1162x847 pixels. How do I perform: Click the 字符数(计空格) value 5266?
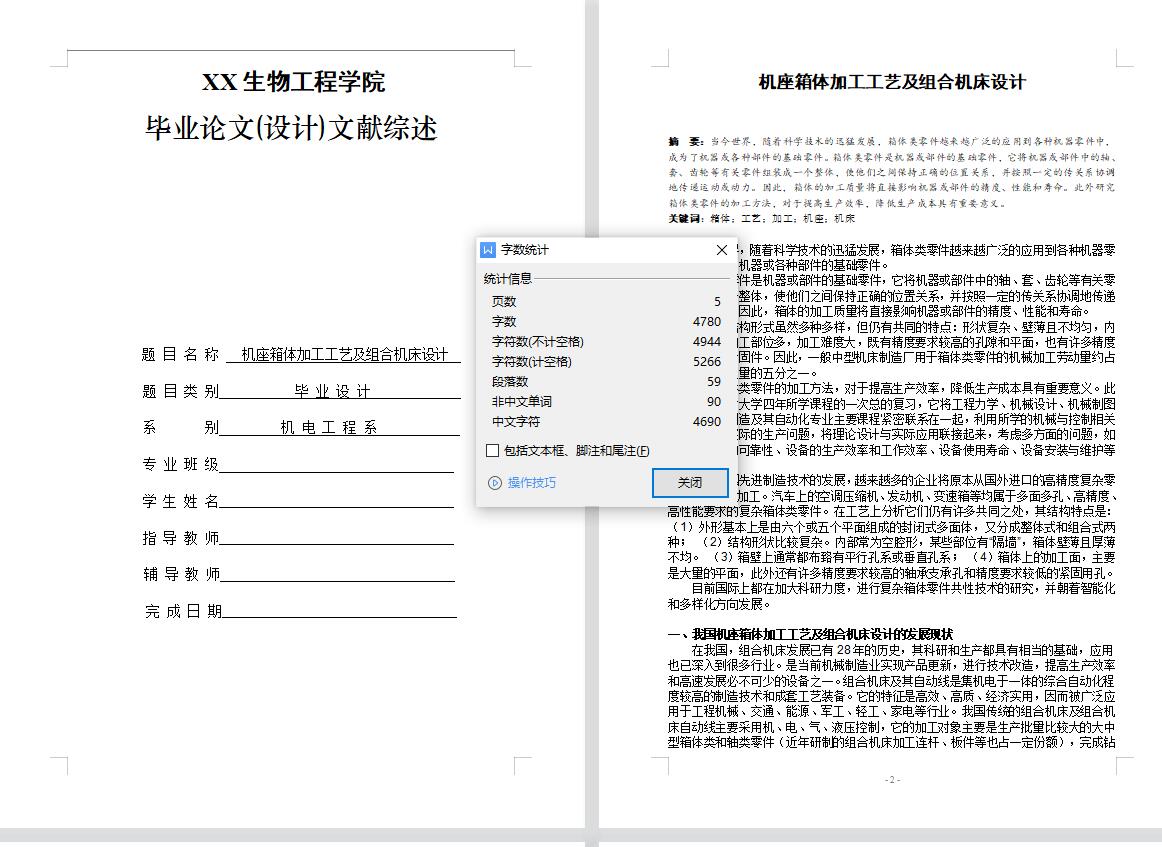(x=706, y=361)
